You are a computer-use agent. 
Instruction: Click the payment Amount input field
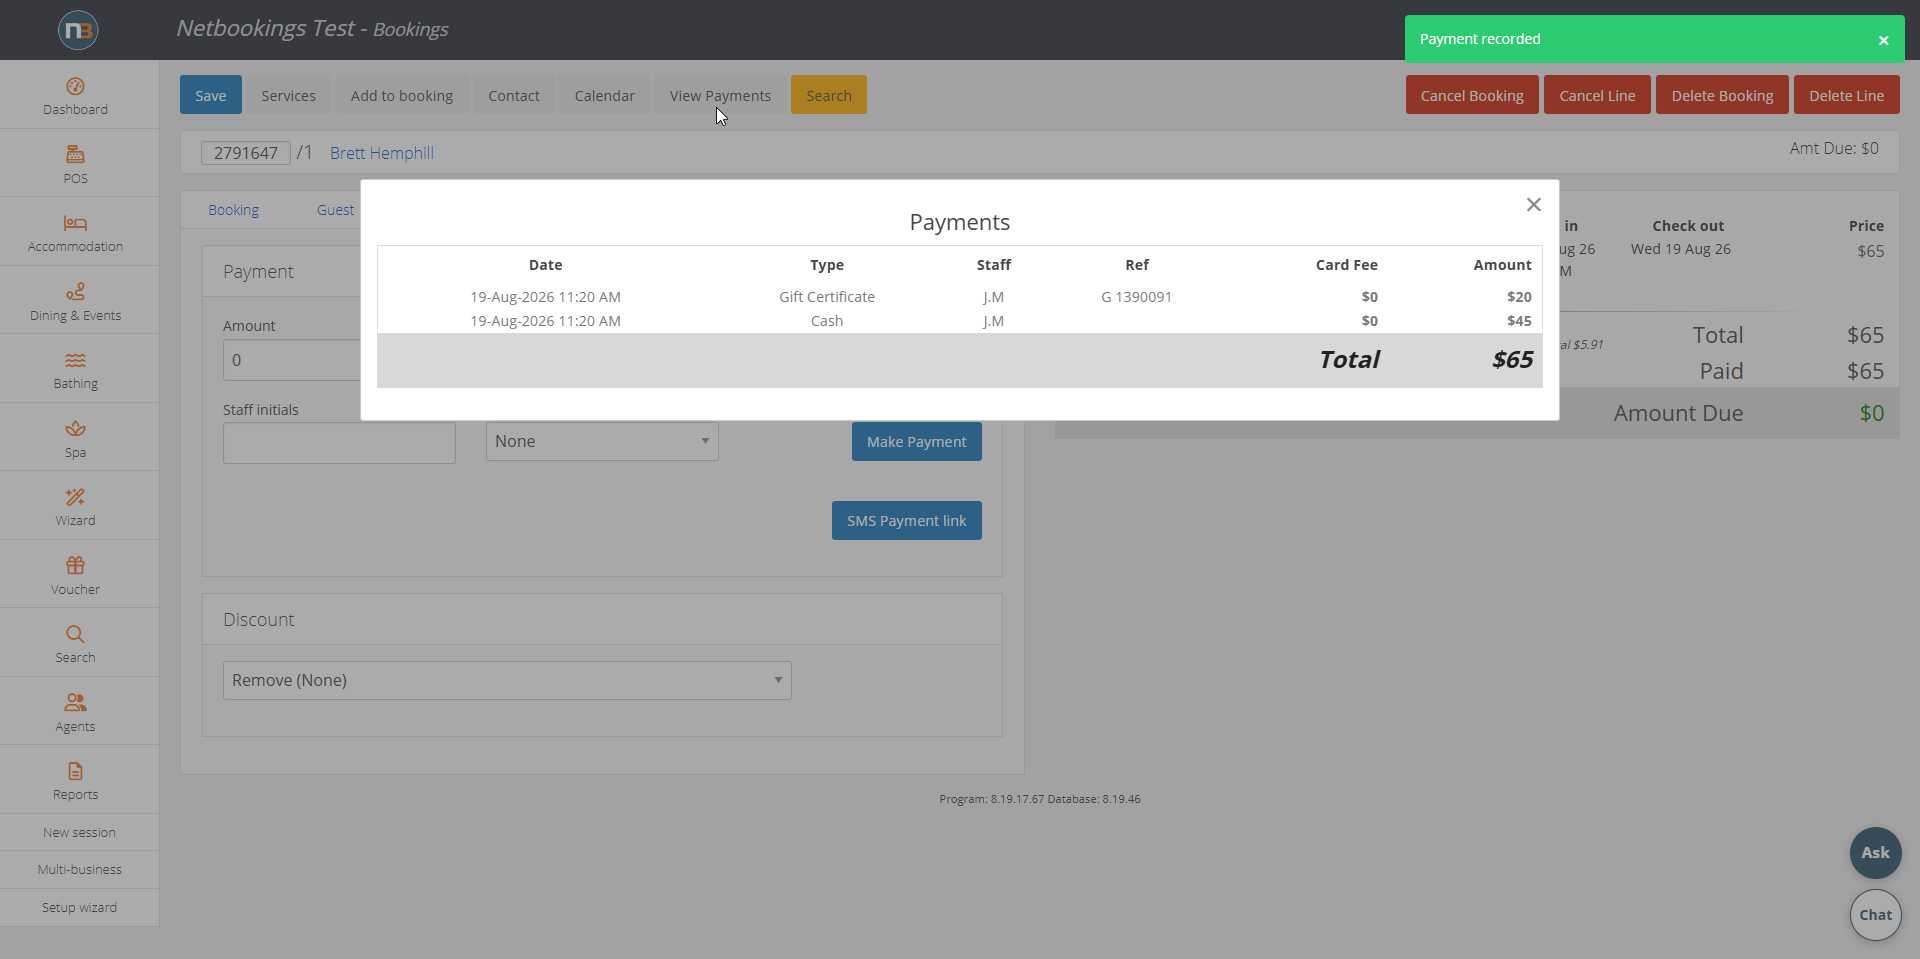pyautogui.click(x=292, y=360)
